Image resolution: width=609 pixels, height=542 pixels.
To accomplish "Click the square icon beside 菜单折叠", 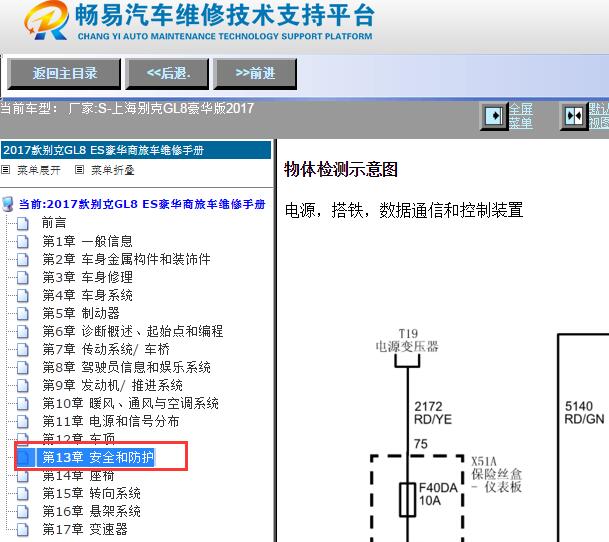I will (x=79, y=170).
